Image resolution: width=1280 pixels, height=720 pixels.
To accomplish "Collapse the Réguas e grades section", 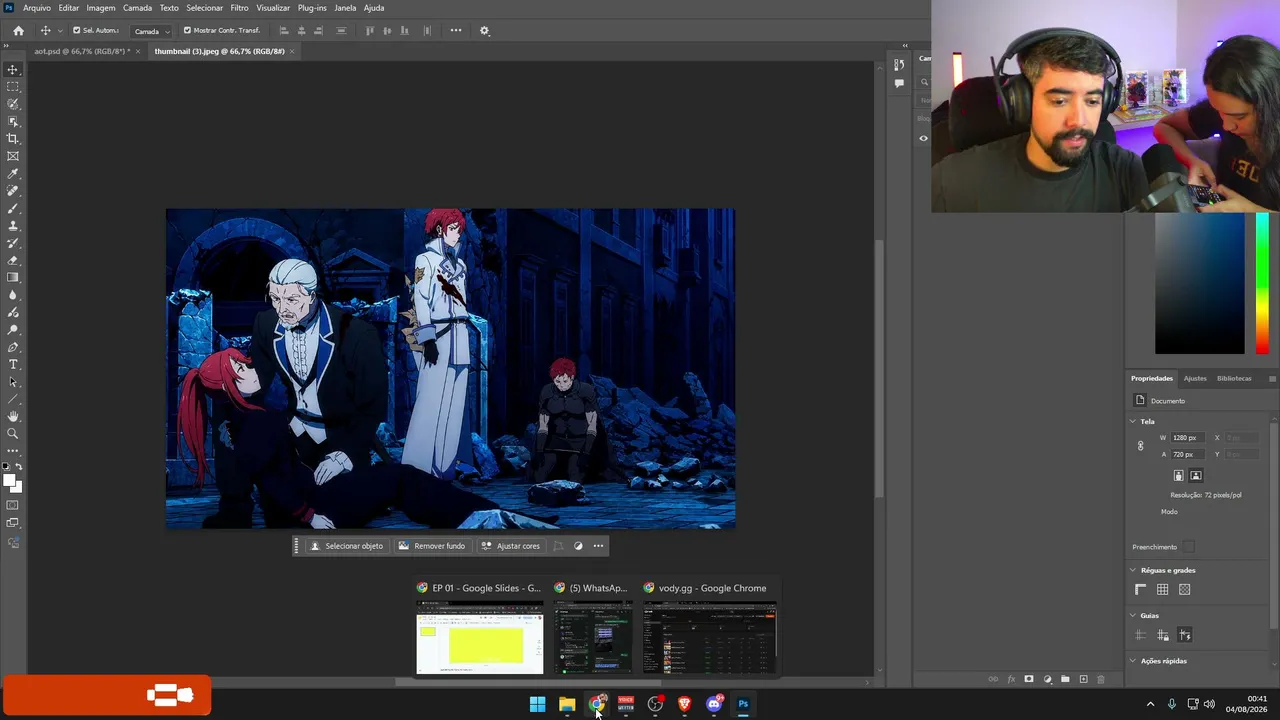I will click(1133, 570).
